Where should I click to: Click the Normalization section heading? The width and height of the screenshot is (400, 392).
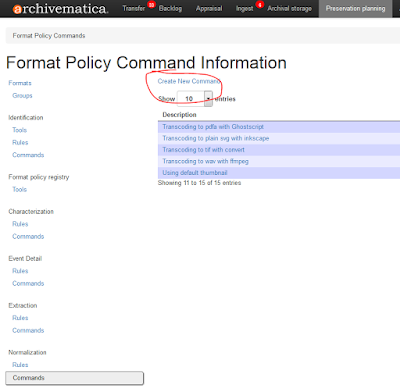point(27,352)
